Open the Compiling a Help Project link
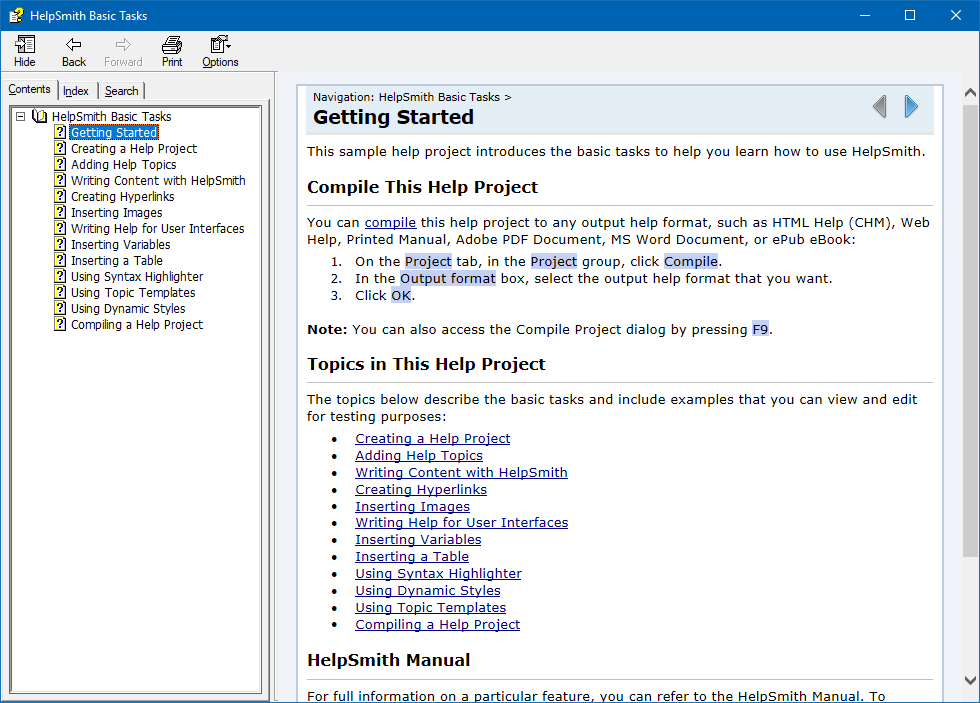980x703 pixels. click(438, 624)
